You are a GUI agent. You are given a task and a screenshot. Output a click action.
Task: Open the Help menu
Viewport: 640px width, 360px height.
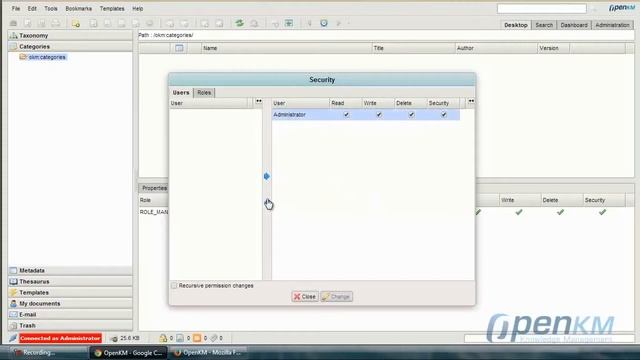tap(138, 9)
